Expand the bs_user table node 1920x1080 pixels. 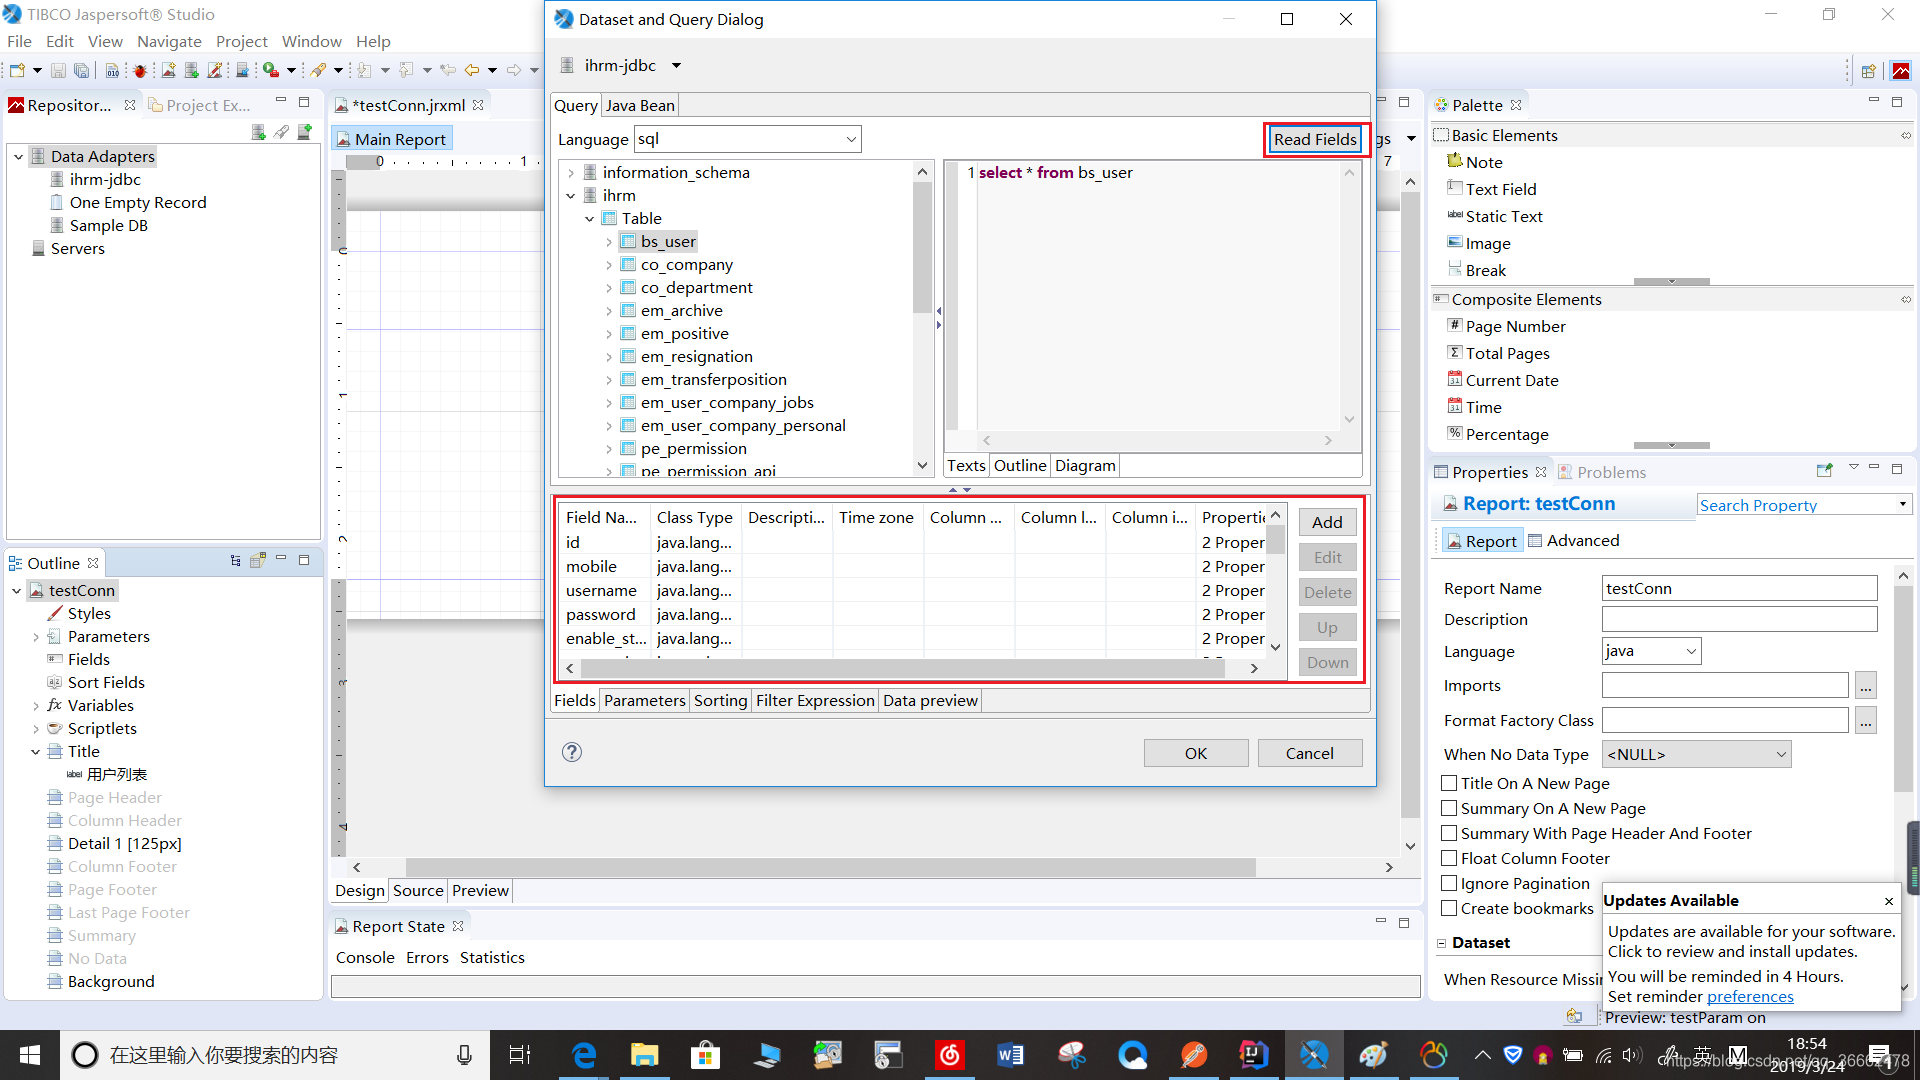pos(609,242)
